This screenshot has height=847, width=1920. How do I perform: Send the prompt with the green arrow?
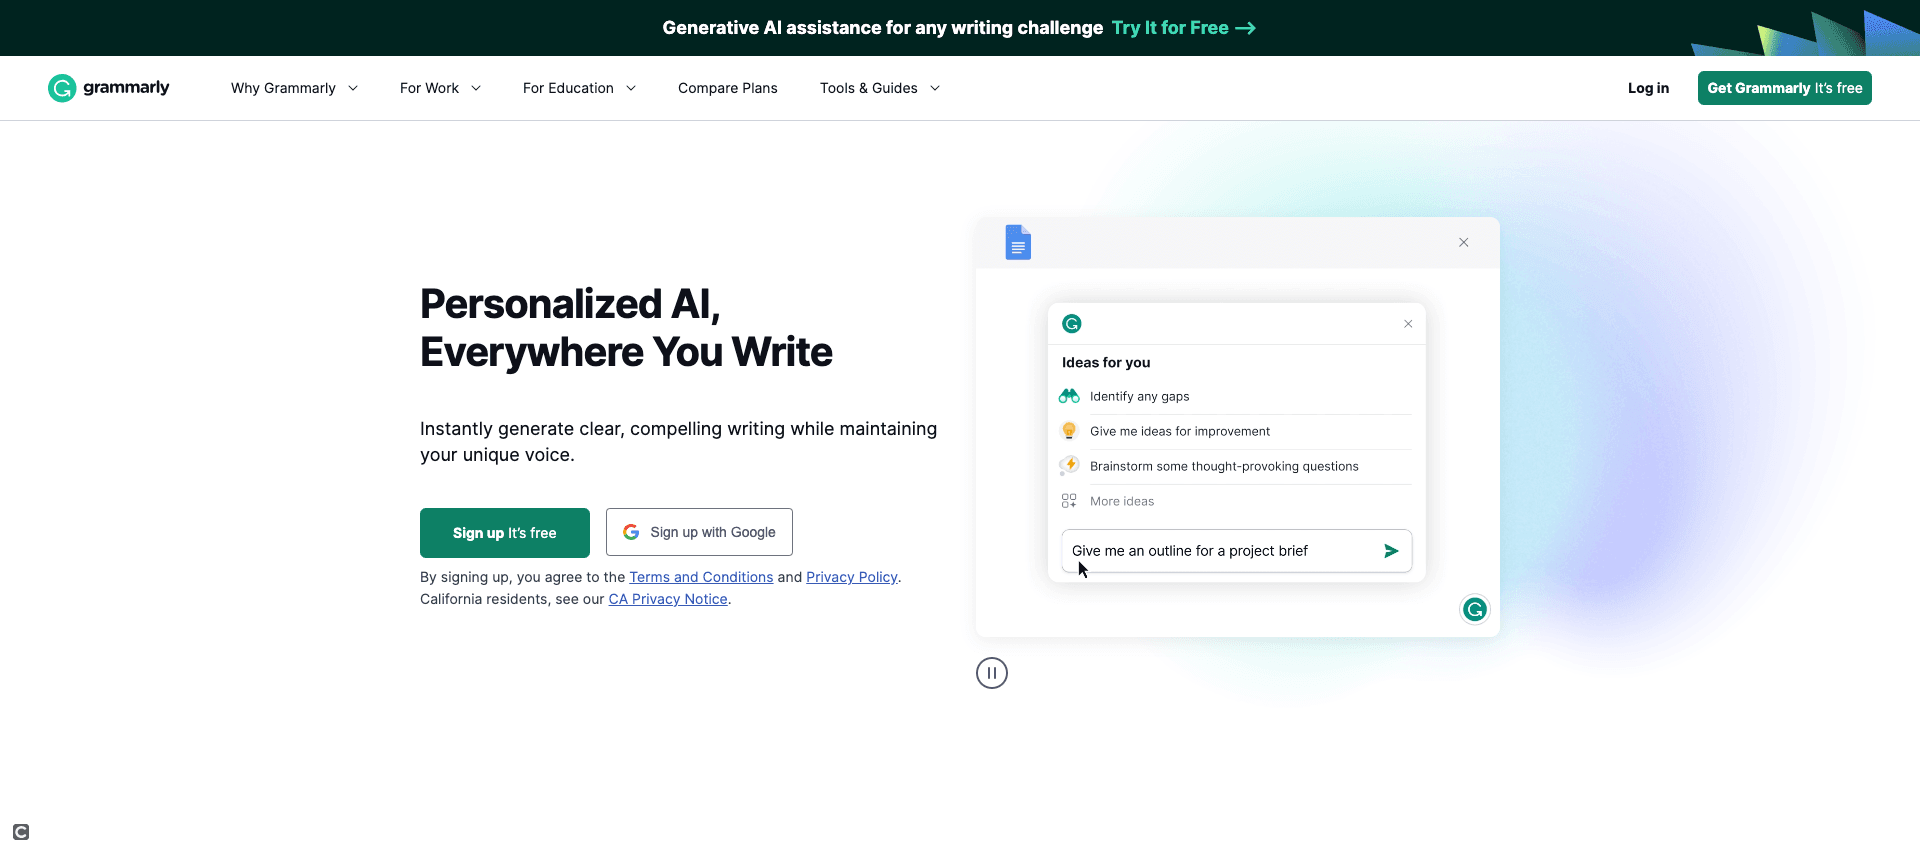click(1391, 551)
